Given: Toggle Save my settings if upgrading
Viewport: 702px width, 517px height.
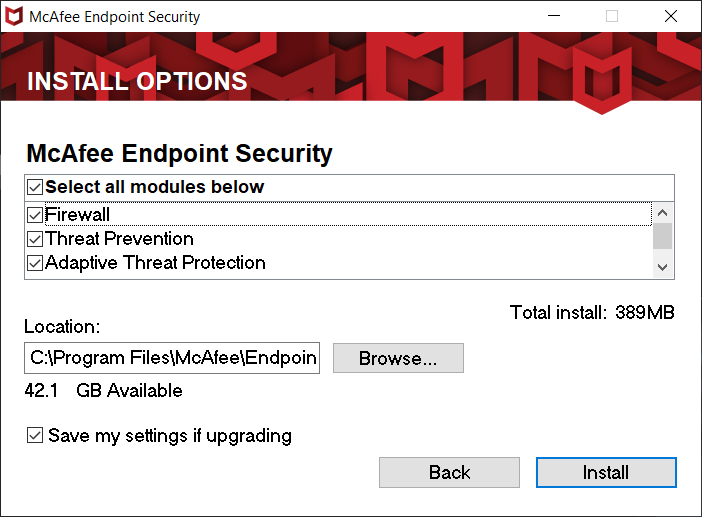Looking at the screenshot, I should [x=35, y=435].
